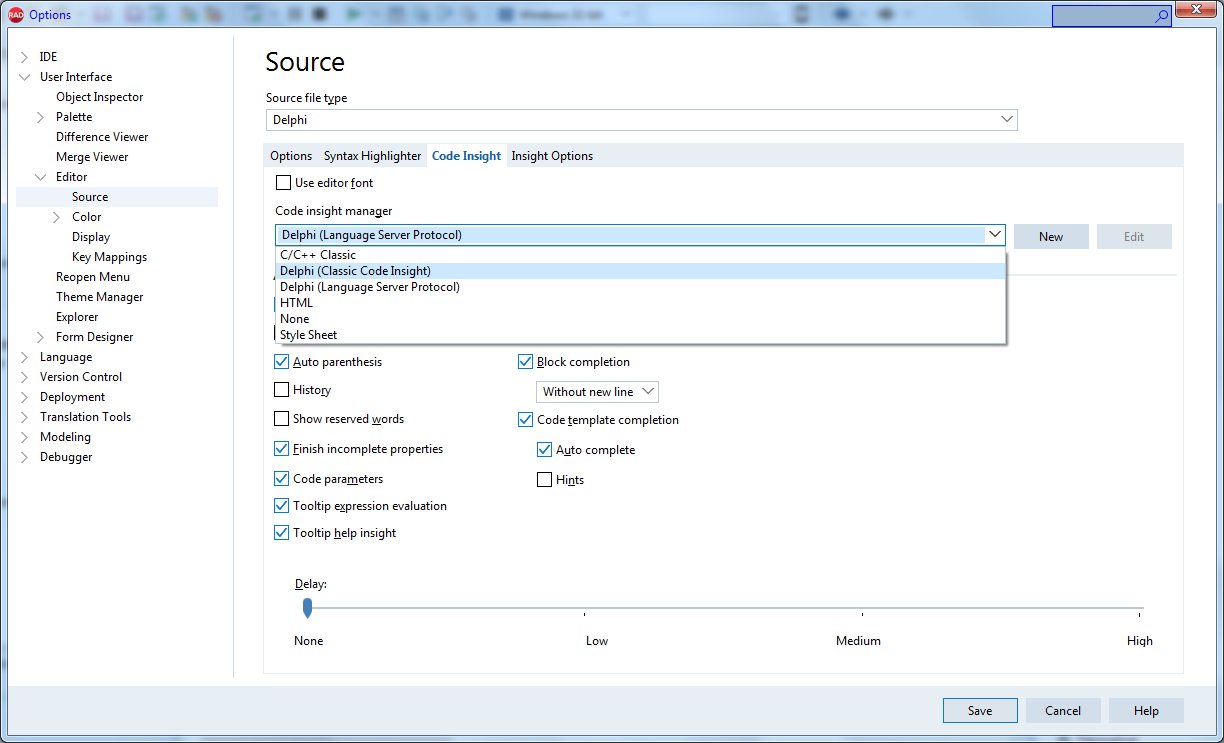Toggle Finish incomplete properties

(x=282, y=449)
